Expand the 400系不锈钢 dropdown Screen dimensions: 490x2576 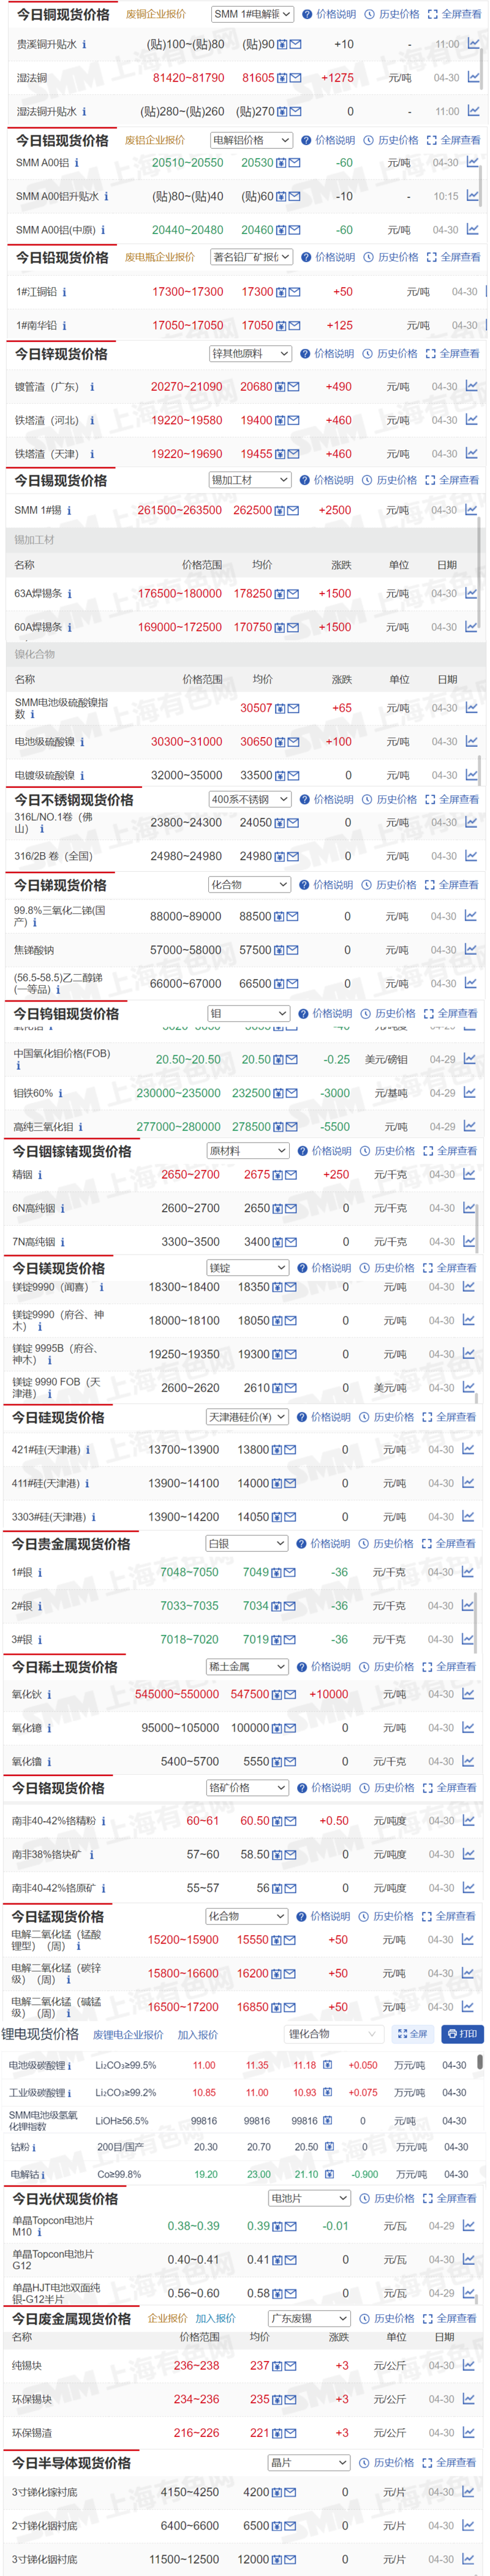[x=249, y=799]
